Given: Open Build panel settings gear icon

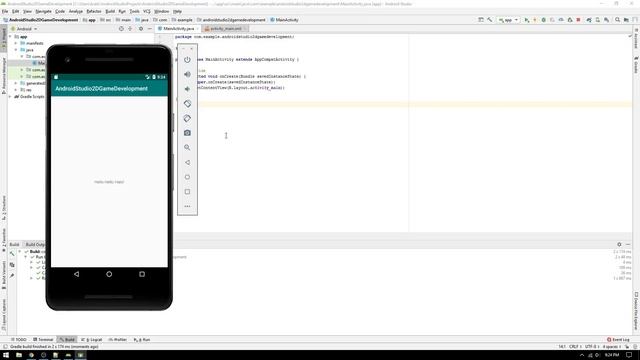Looking at the screenshot, I should (619, 244).
